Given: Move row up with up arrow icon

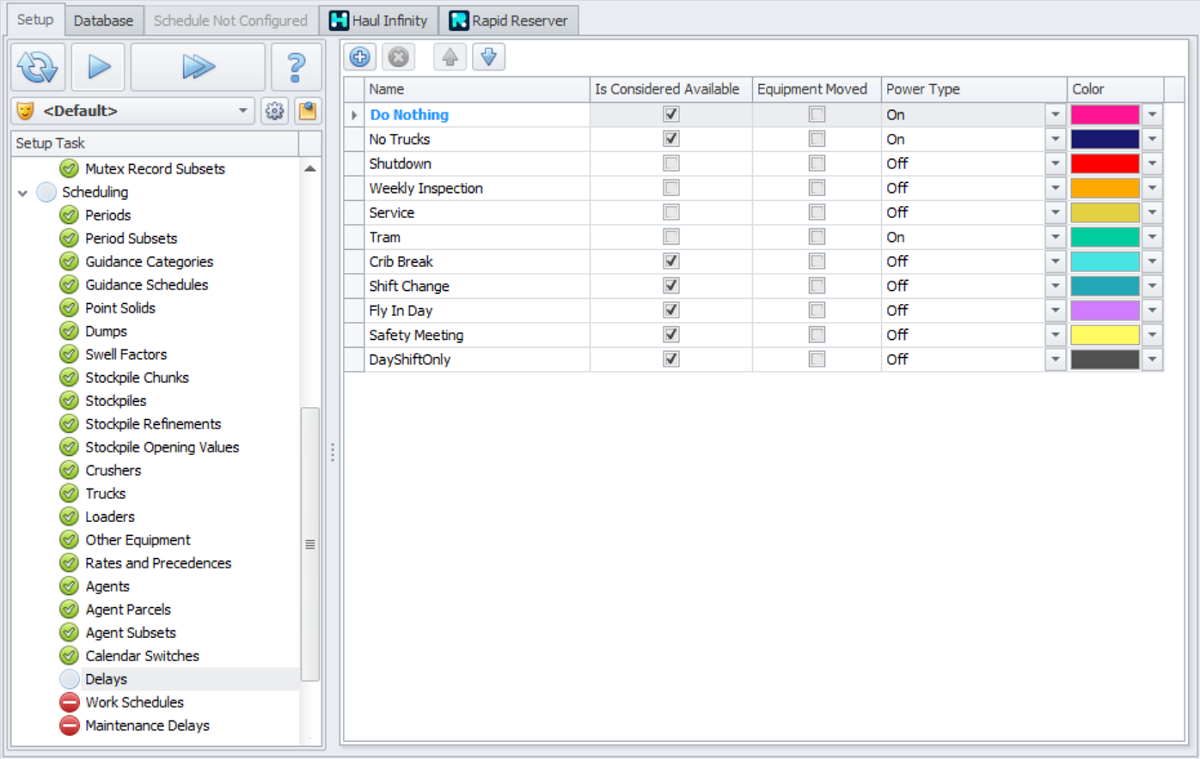Looking at the screenshot, I should (x=450, y=57).
